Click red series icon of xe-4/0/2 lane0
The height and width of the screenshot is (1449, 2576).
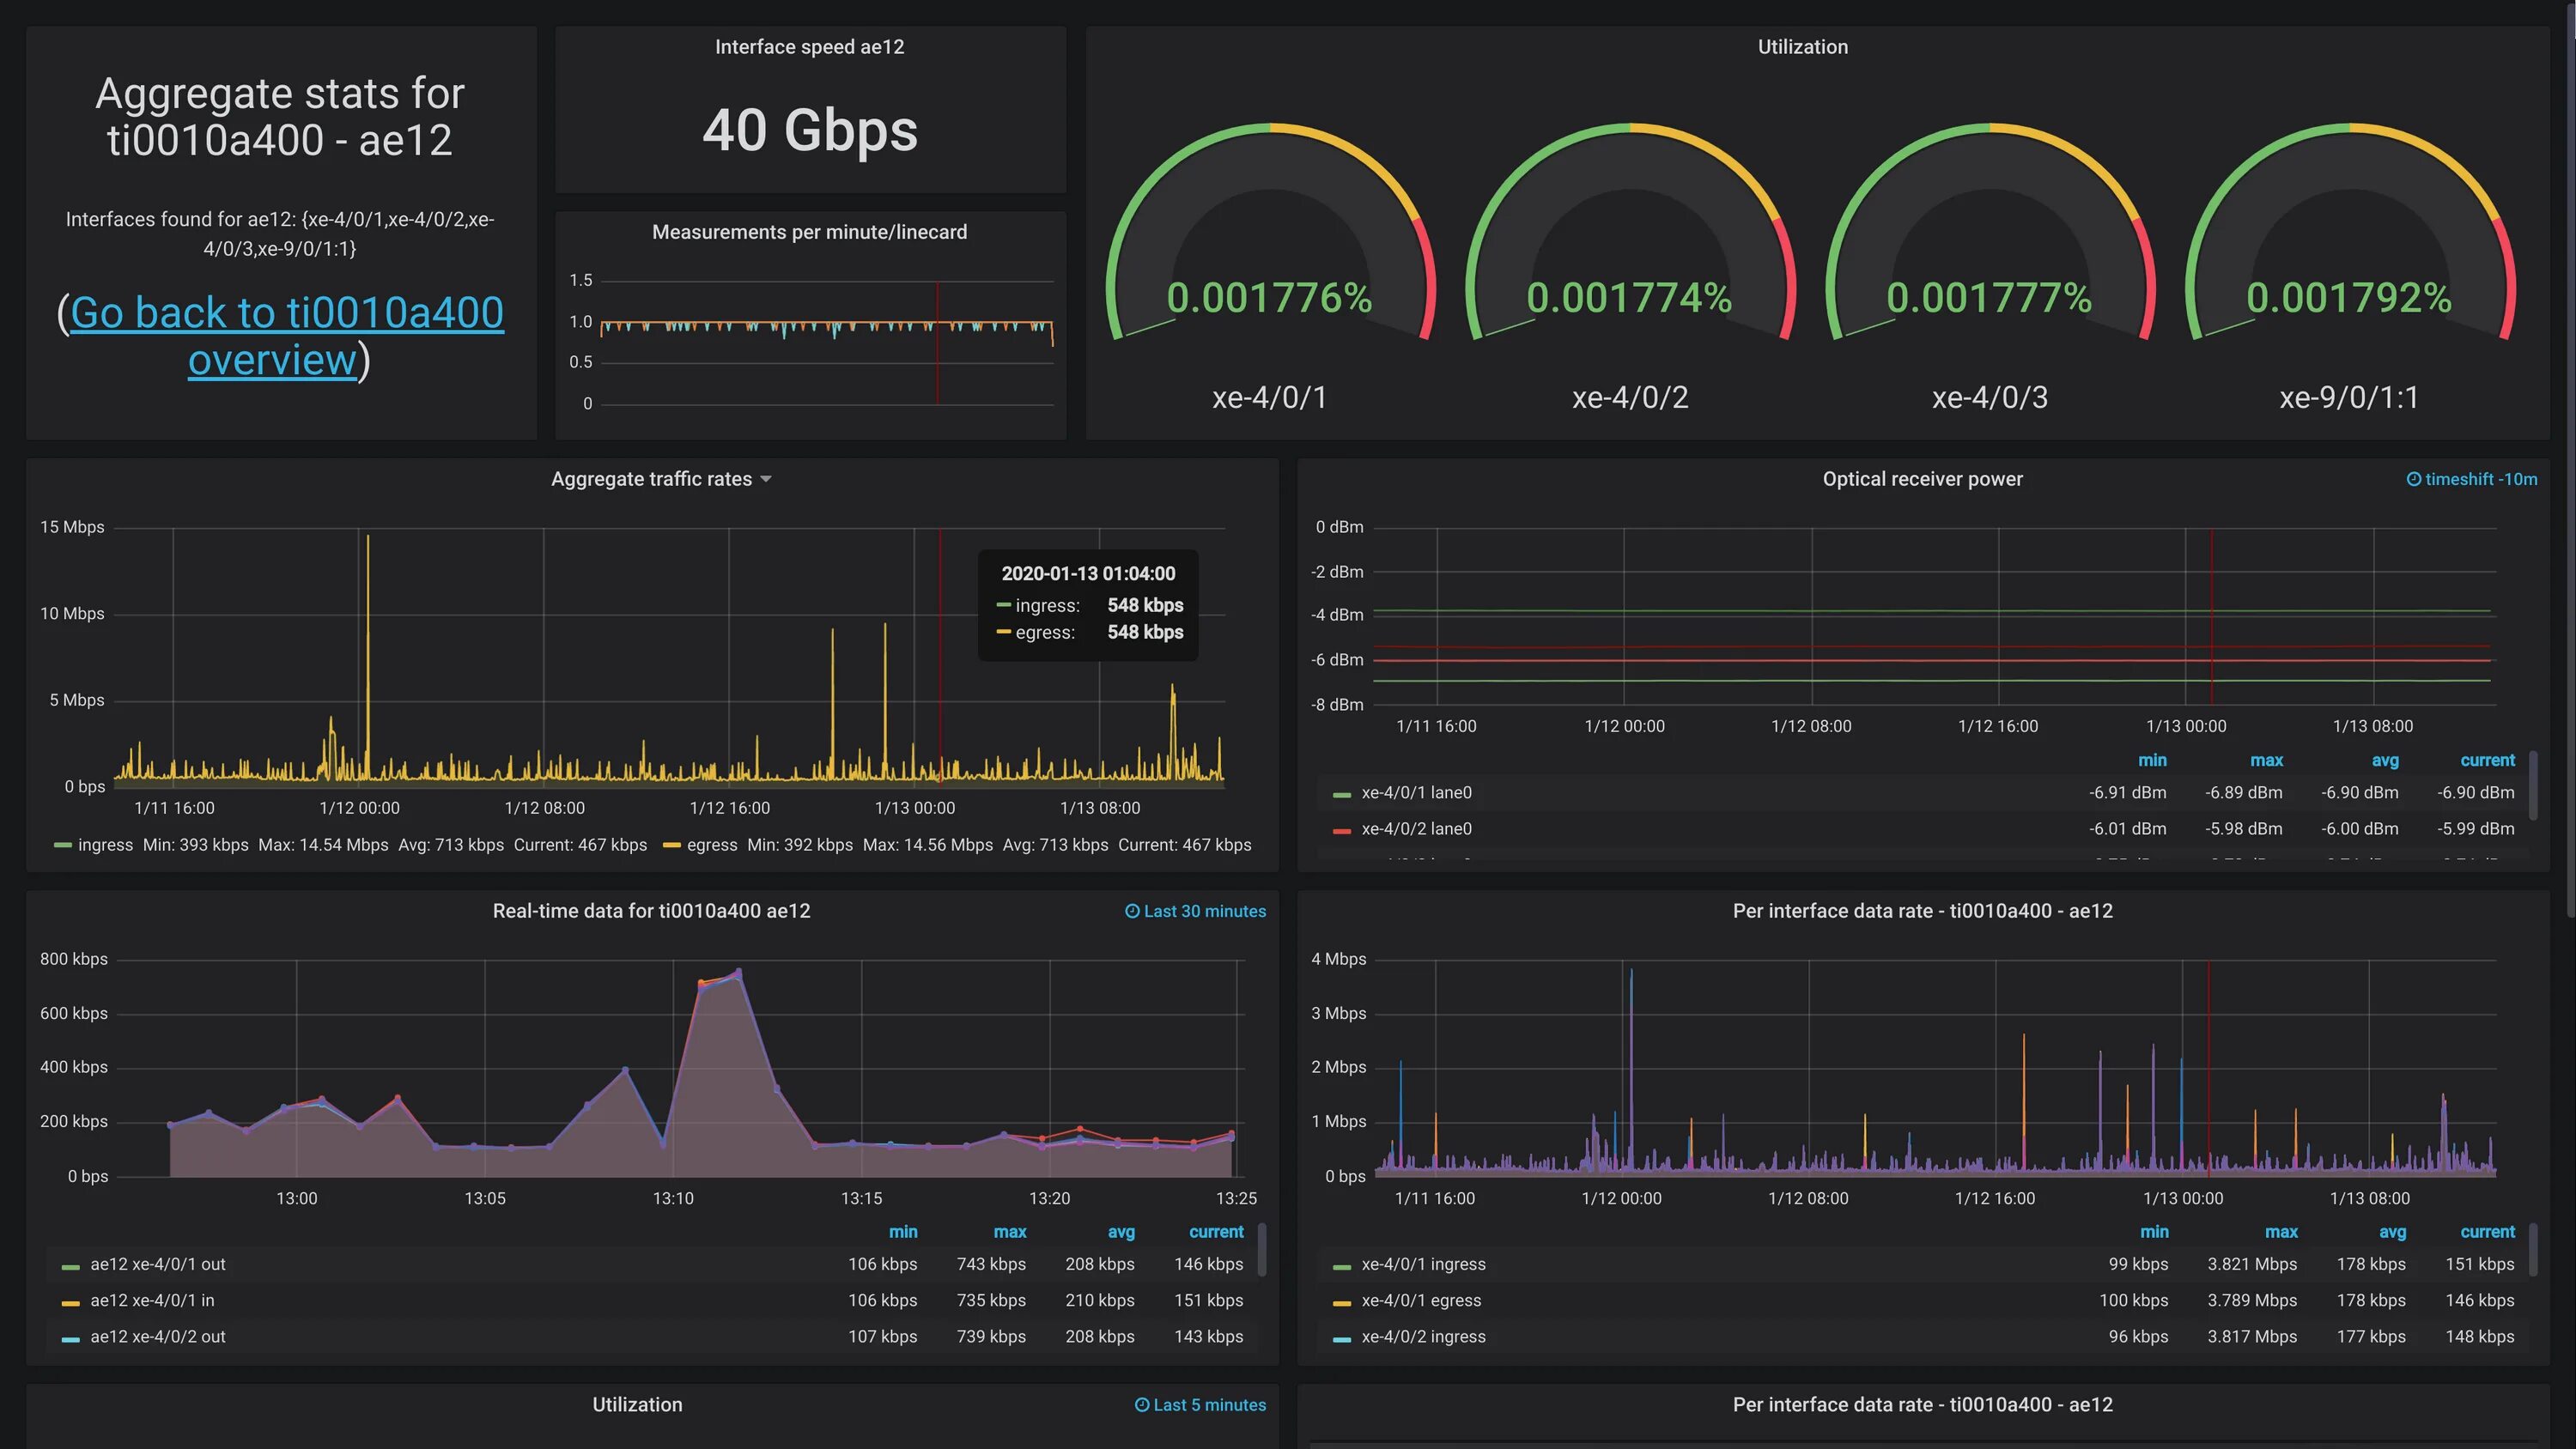1341,830
